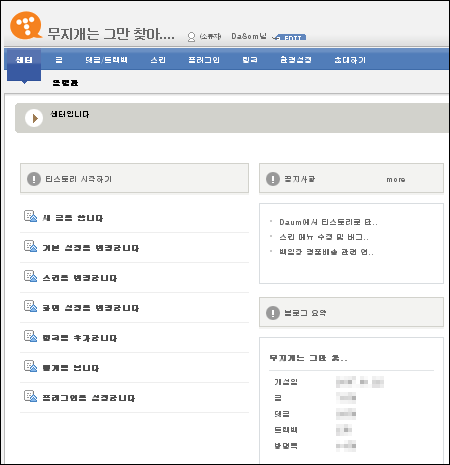Click the 개설일 label in blog summary
This screenshot has width=450, height=465.
click(286, 382)
